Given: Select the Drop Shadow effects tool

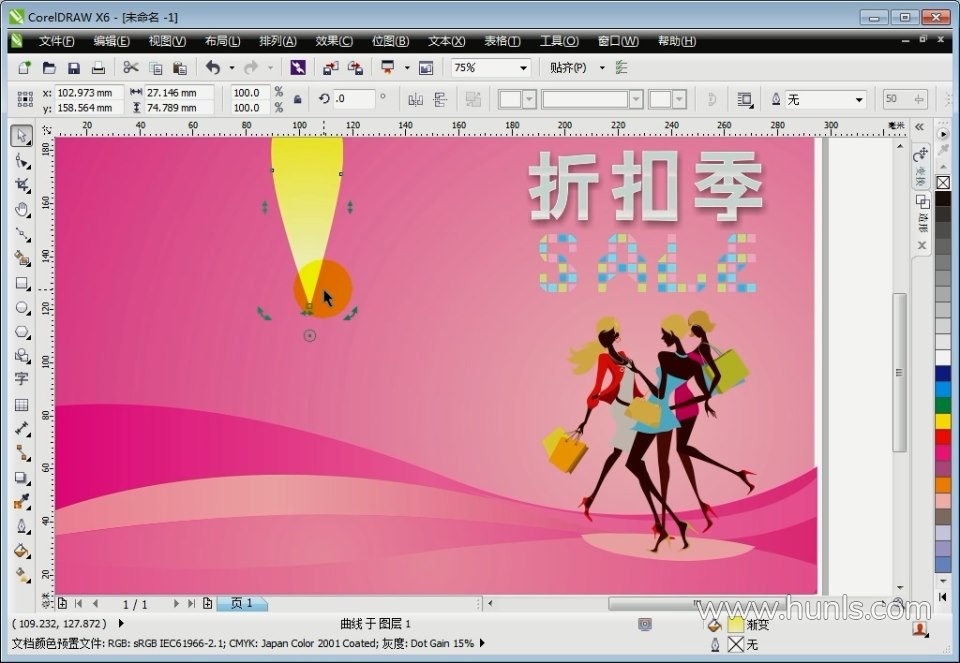Looking at the screenshot, I should 21,478.
